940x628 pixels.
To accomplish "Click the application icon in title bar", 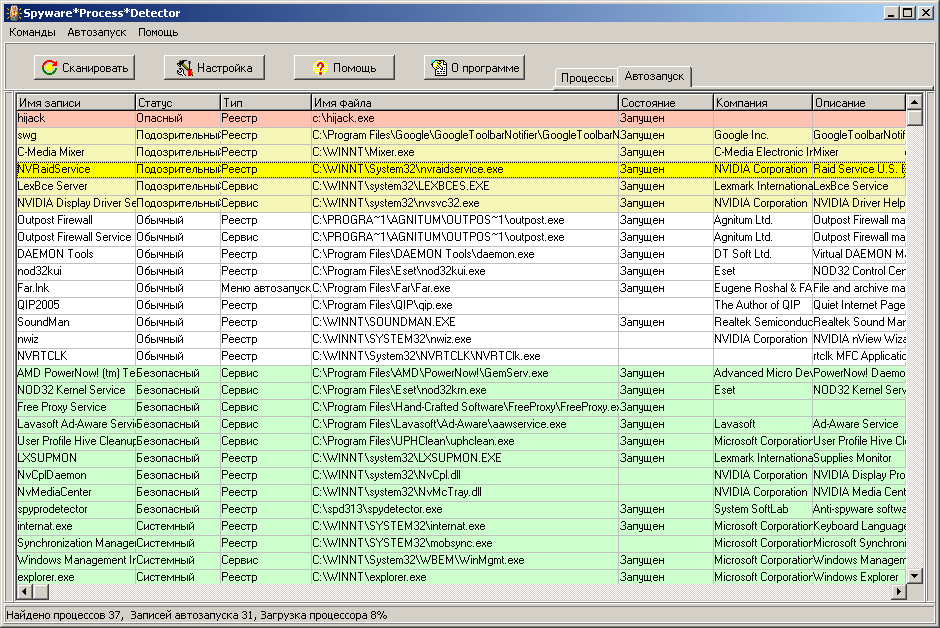I will click(12, 12).
